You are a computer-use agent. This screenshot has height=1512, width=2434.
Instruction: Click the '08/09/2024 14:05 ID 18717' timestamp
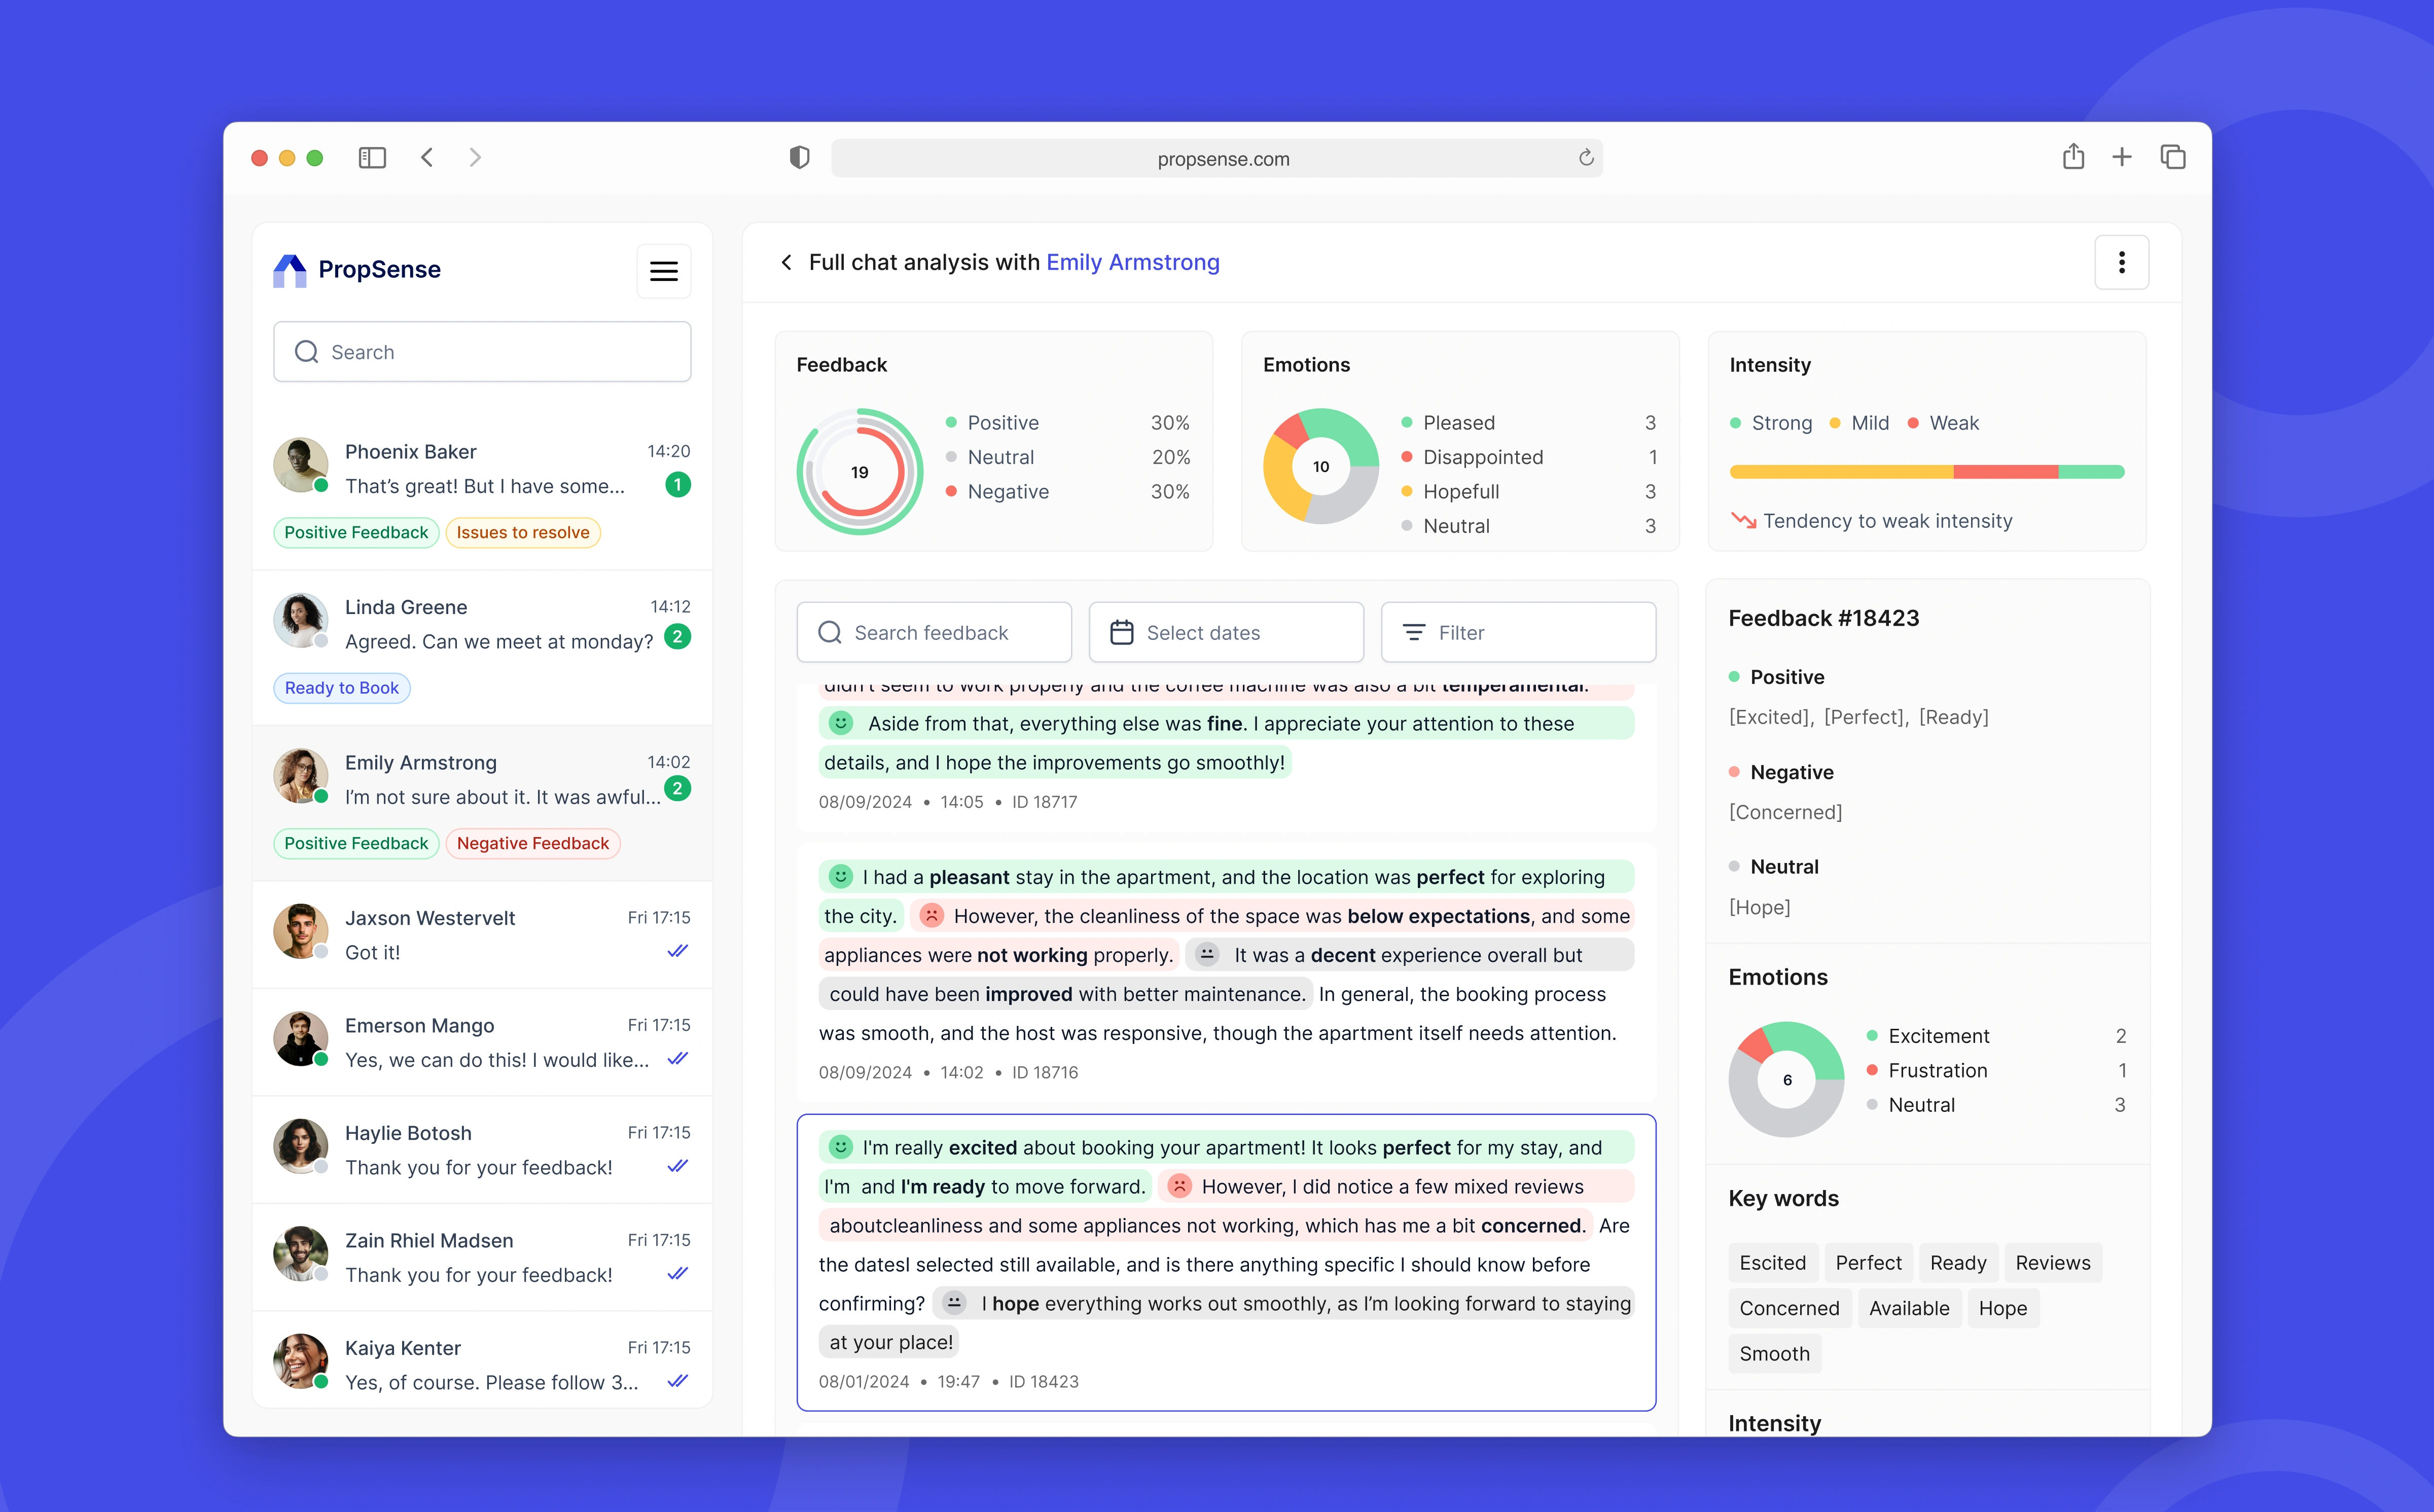point(947,801)
